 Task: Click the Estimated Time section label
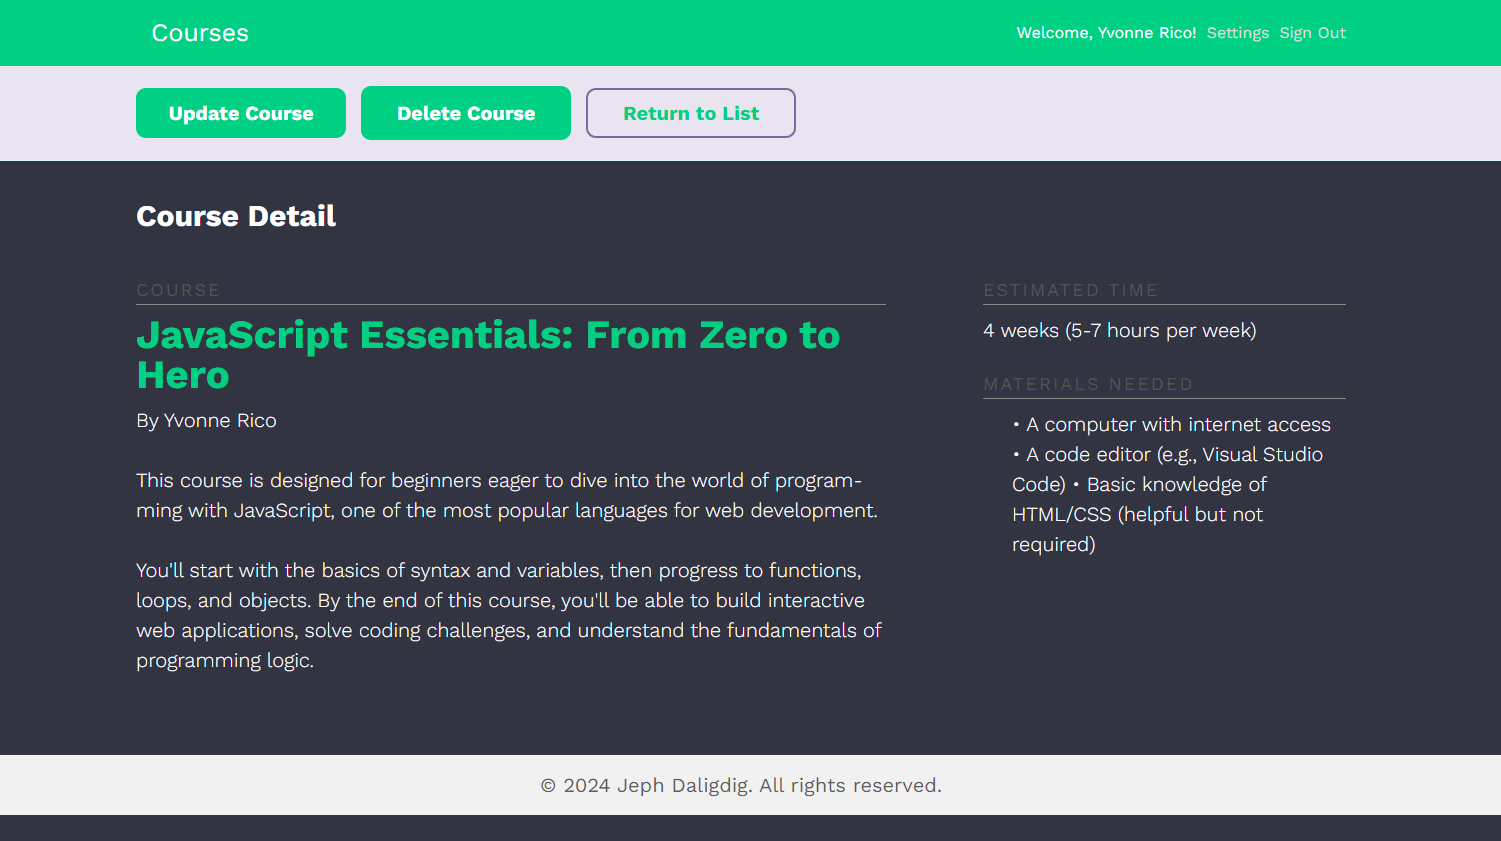(x=1070, y=290)
